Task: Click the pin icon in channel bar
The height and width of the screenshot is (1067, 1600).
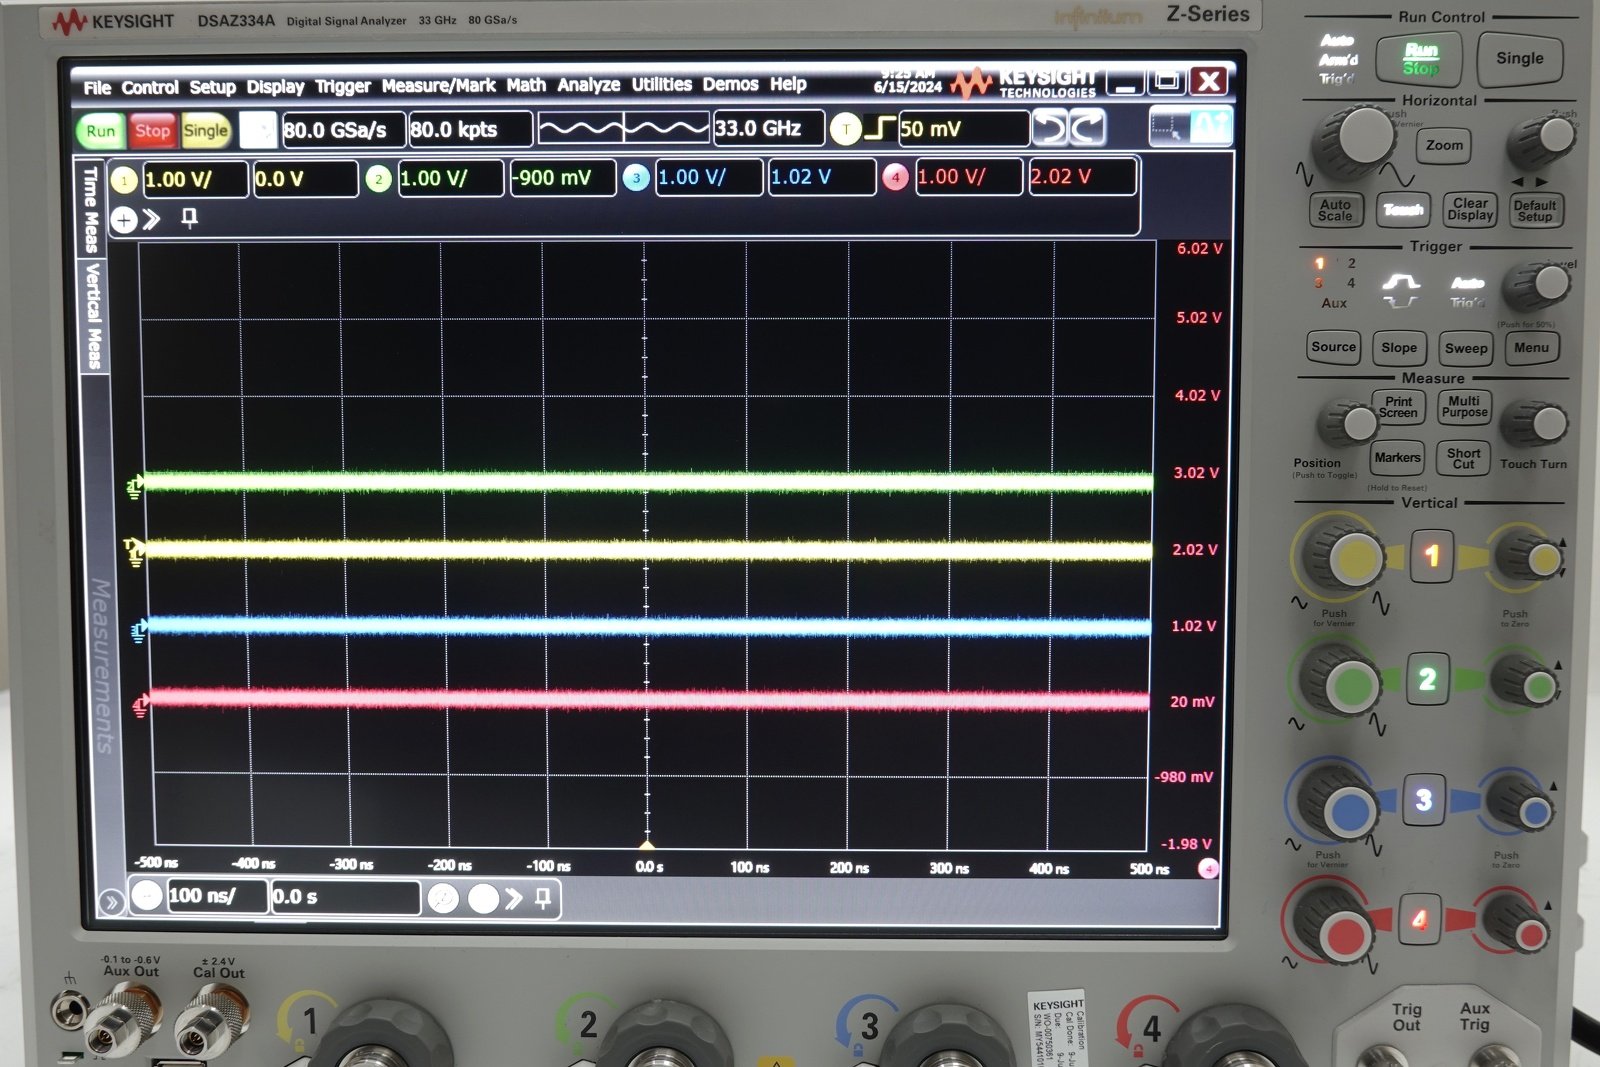Action: (x=189, y=218)
